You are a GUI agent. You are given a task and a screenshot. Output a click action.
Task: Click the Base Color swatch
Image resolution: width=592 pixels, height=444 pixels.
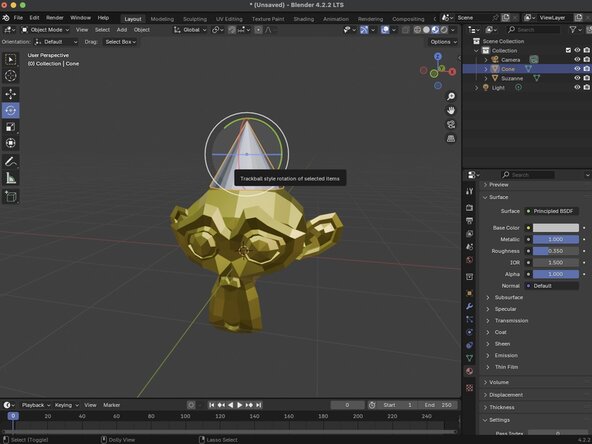pos(555,228)
